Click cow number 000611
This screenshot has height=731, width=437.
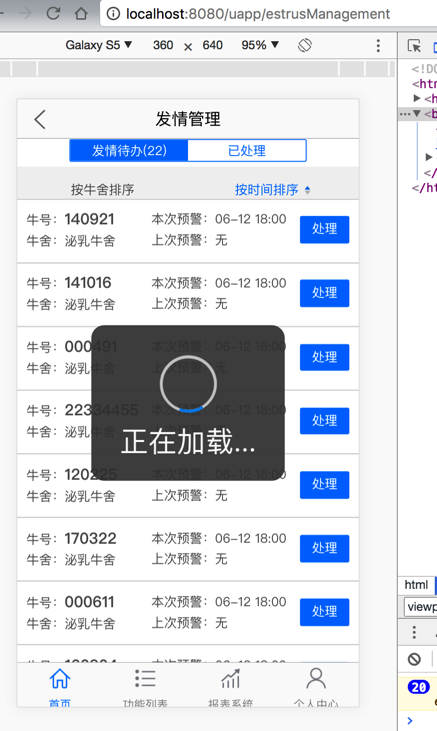tap(89, 602)
